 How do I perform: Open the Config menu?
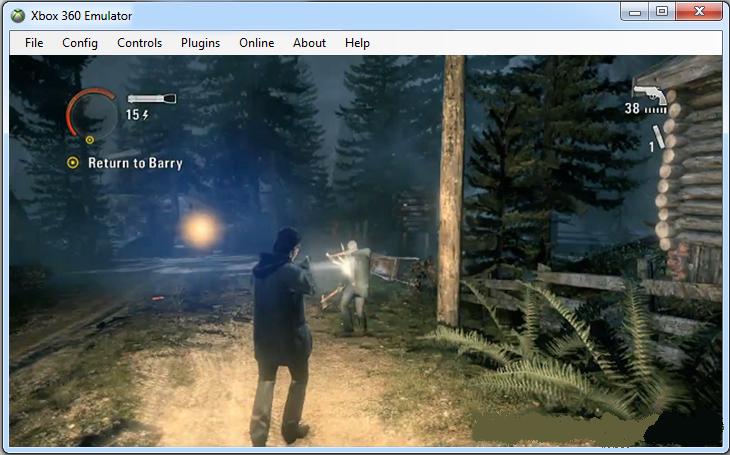pos(80,43)
